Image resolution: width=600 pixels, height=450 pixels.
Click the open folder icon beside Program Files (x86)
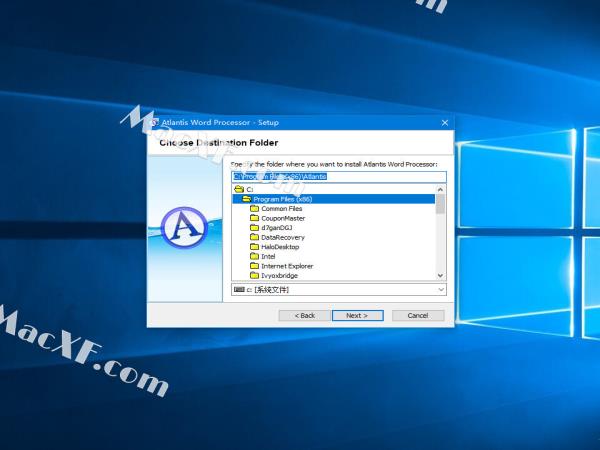[x=247, y=199]
